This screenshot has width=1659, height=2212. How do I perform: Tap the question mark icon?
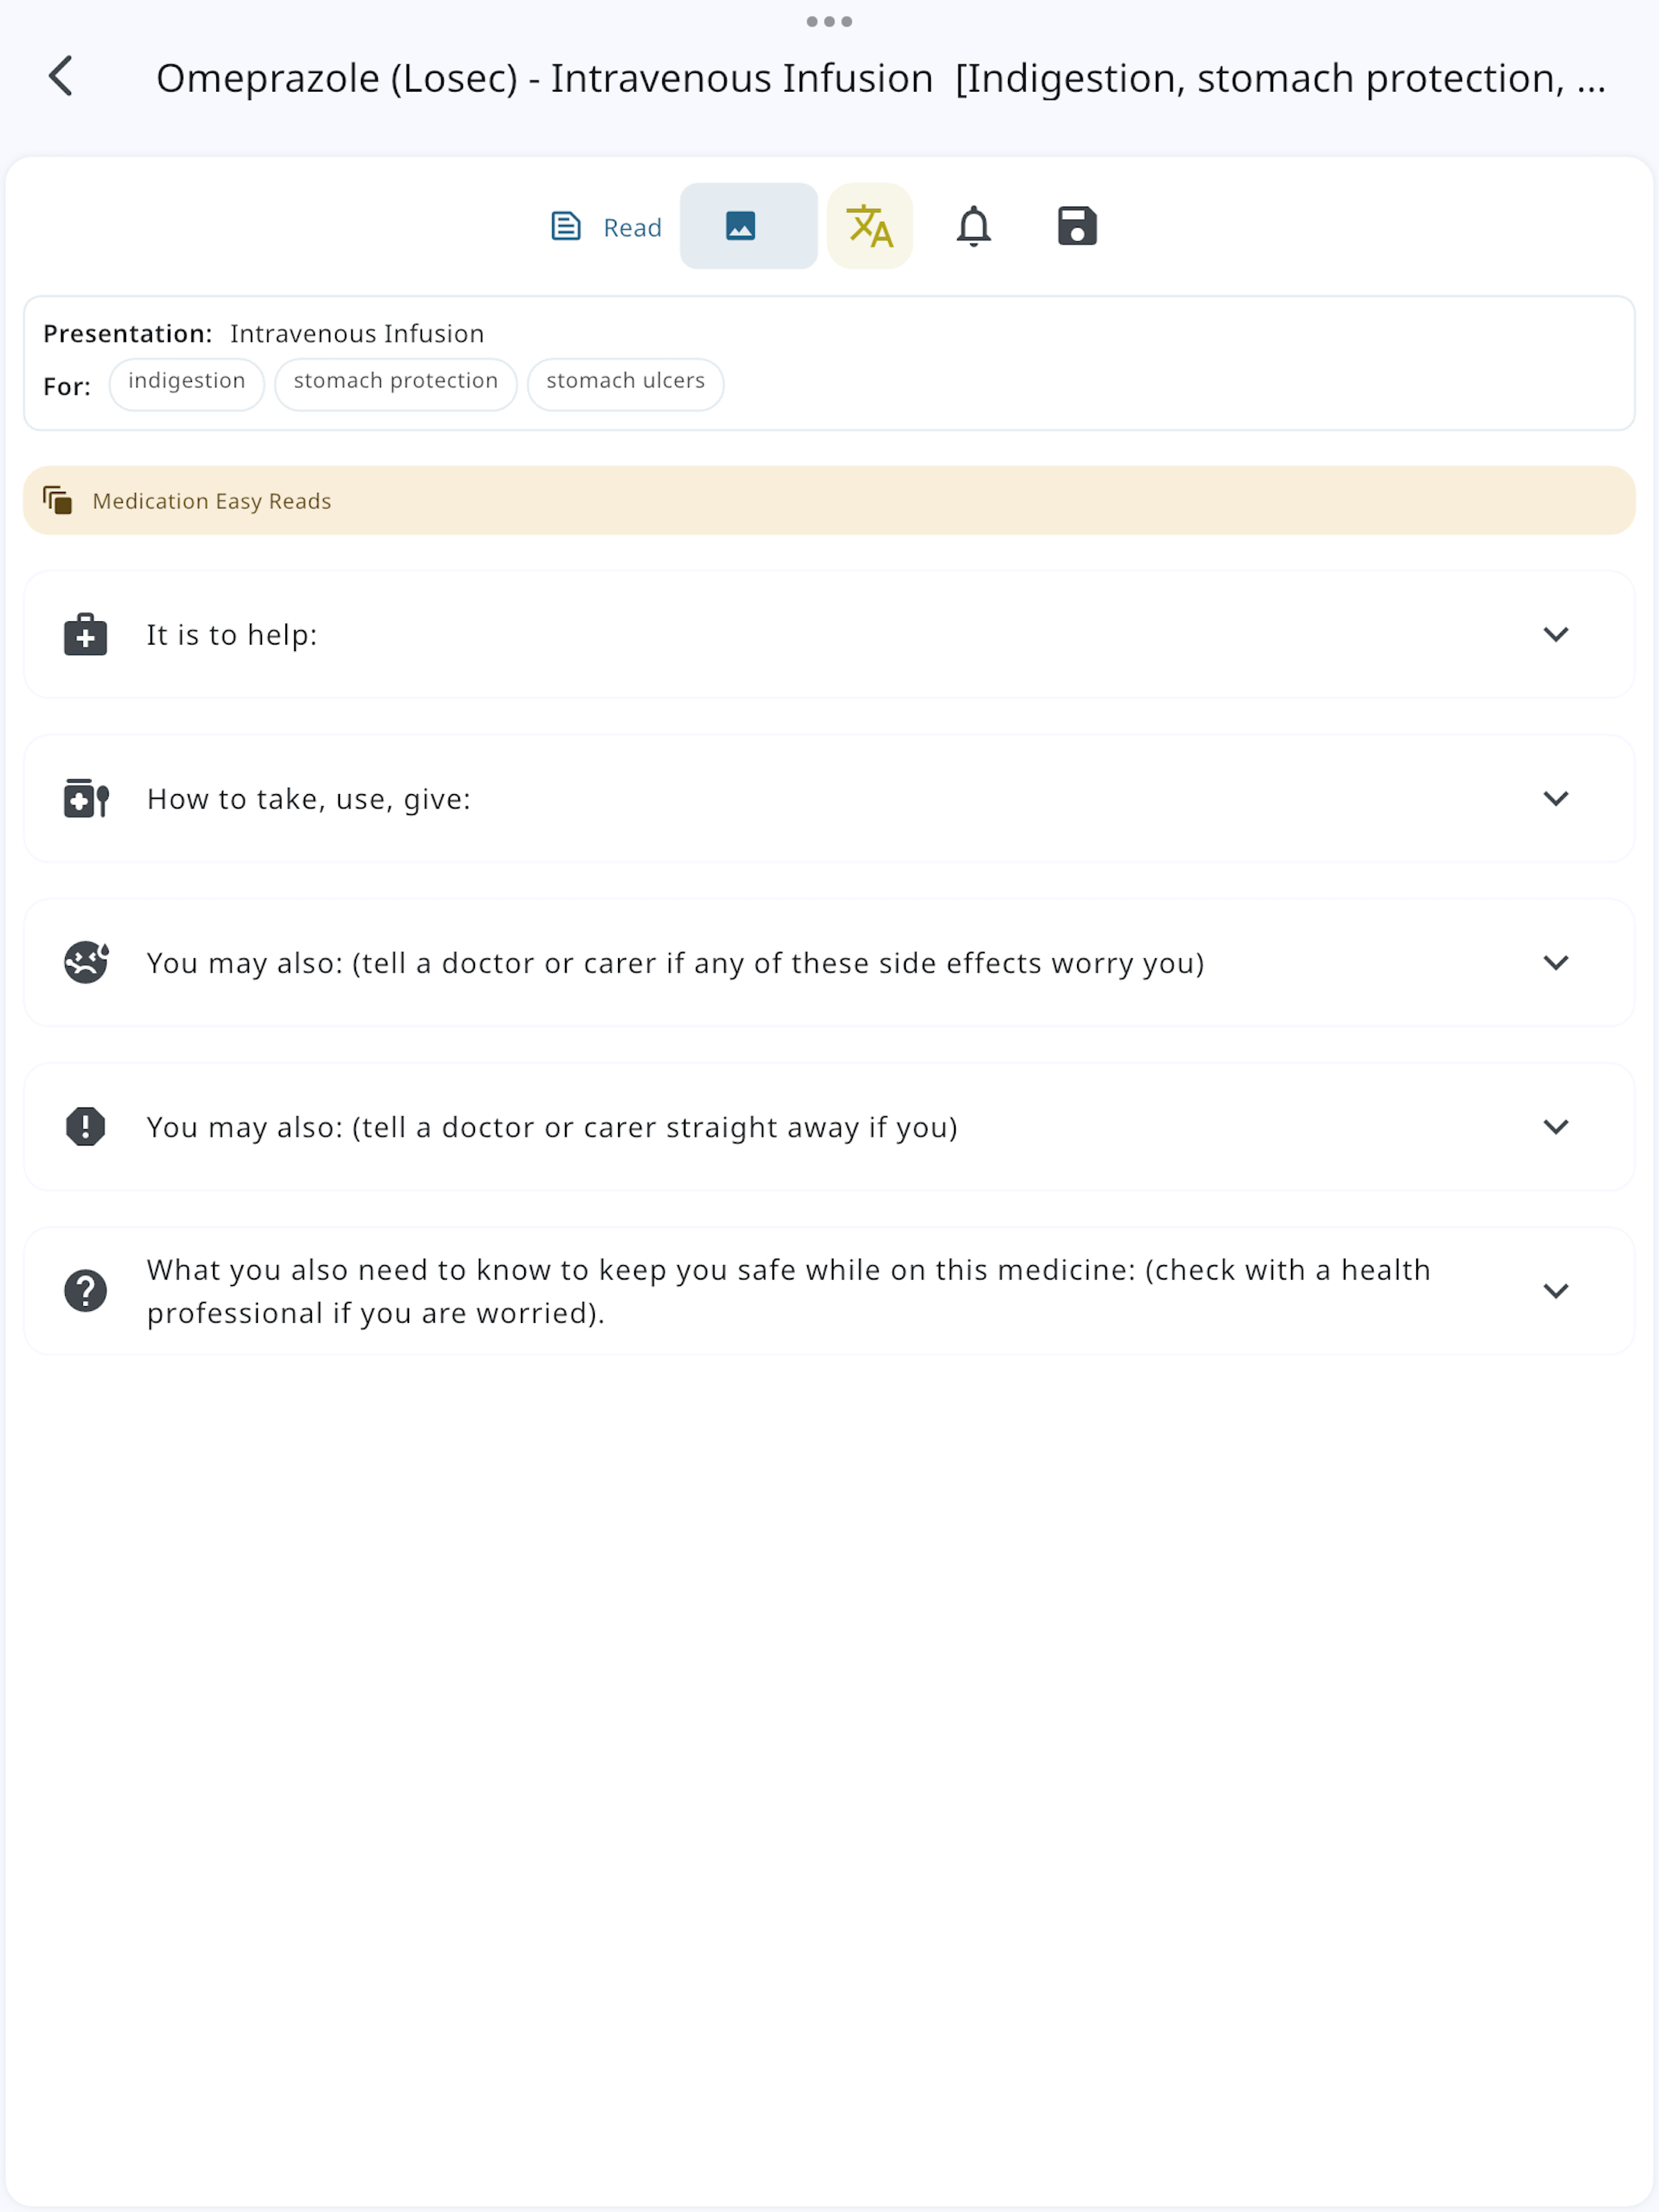tap(86, 1291)
